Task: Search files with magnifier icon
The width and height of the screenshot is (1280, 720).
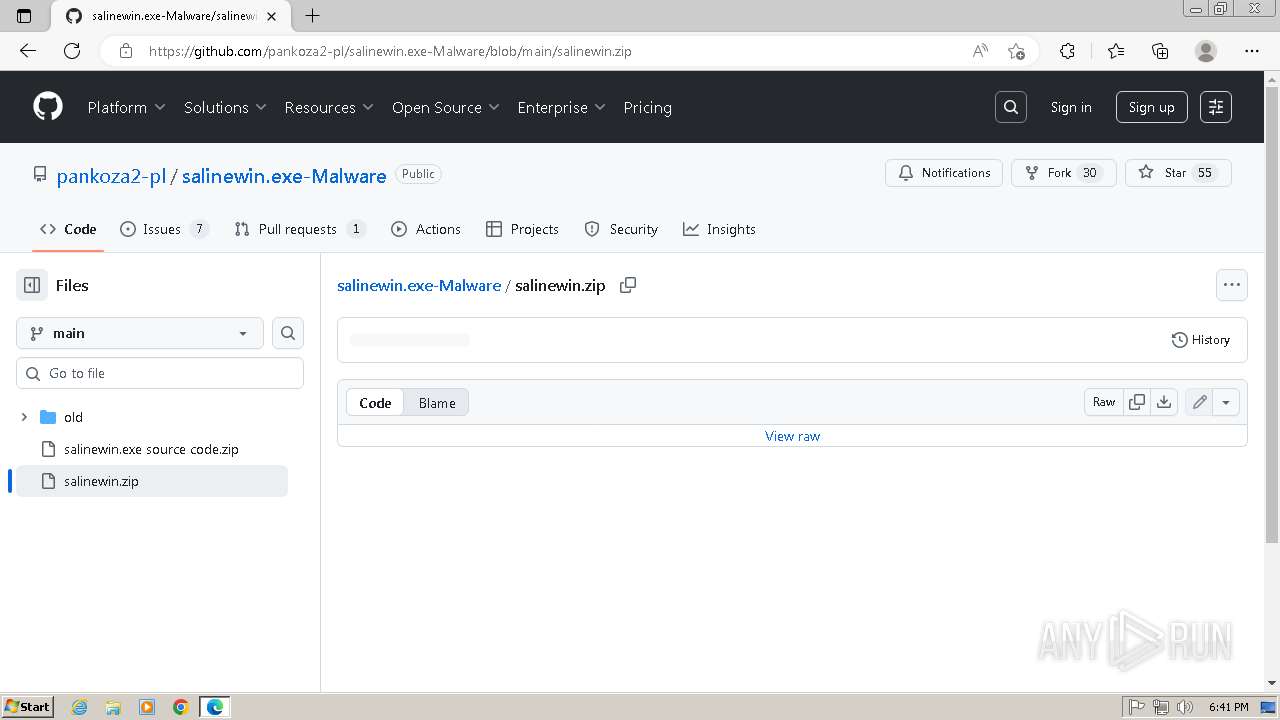Action: pyautogui.click(x=288, y=333)
